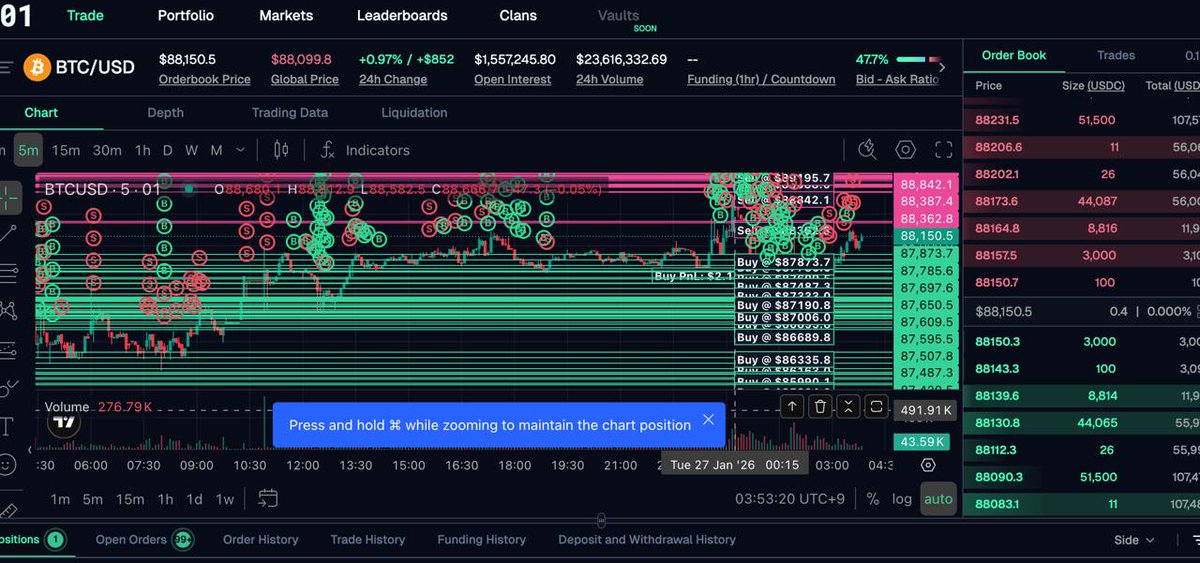Set bottom range to 1w
Viewport: 1200px width, 563px height.
[225, 499]
